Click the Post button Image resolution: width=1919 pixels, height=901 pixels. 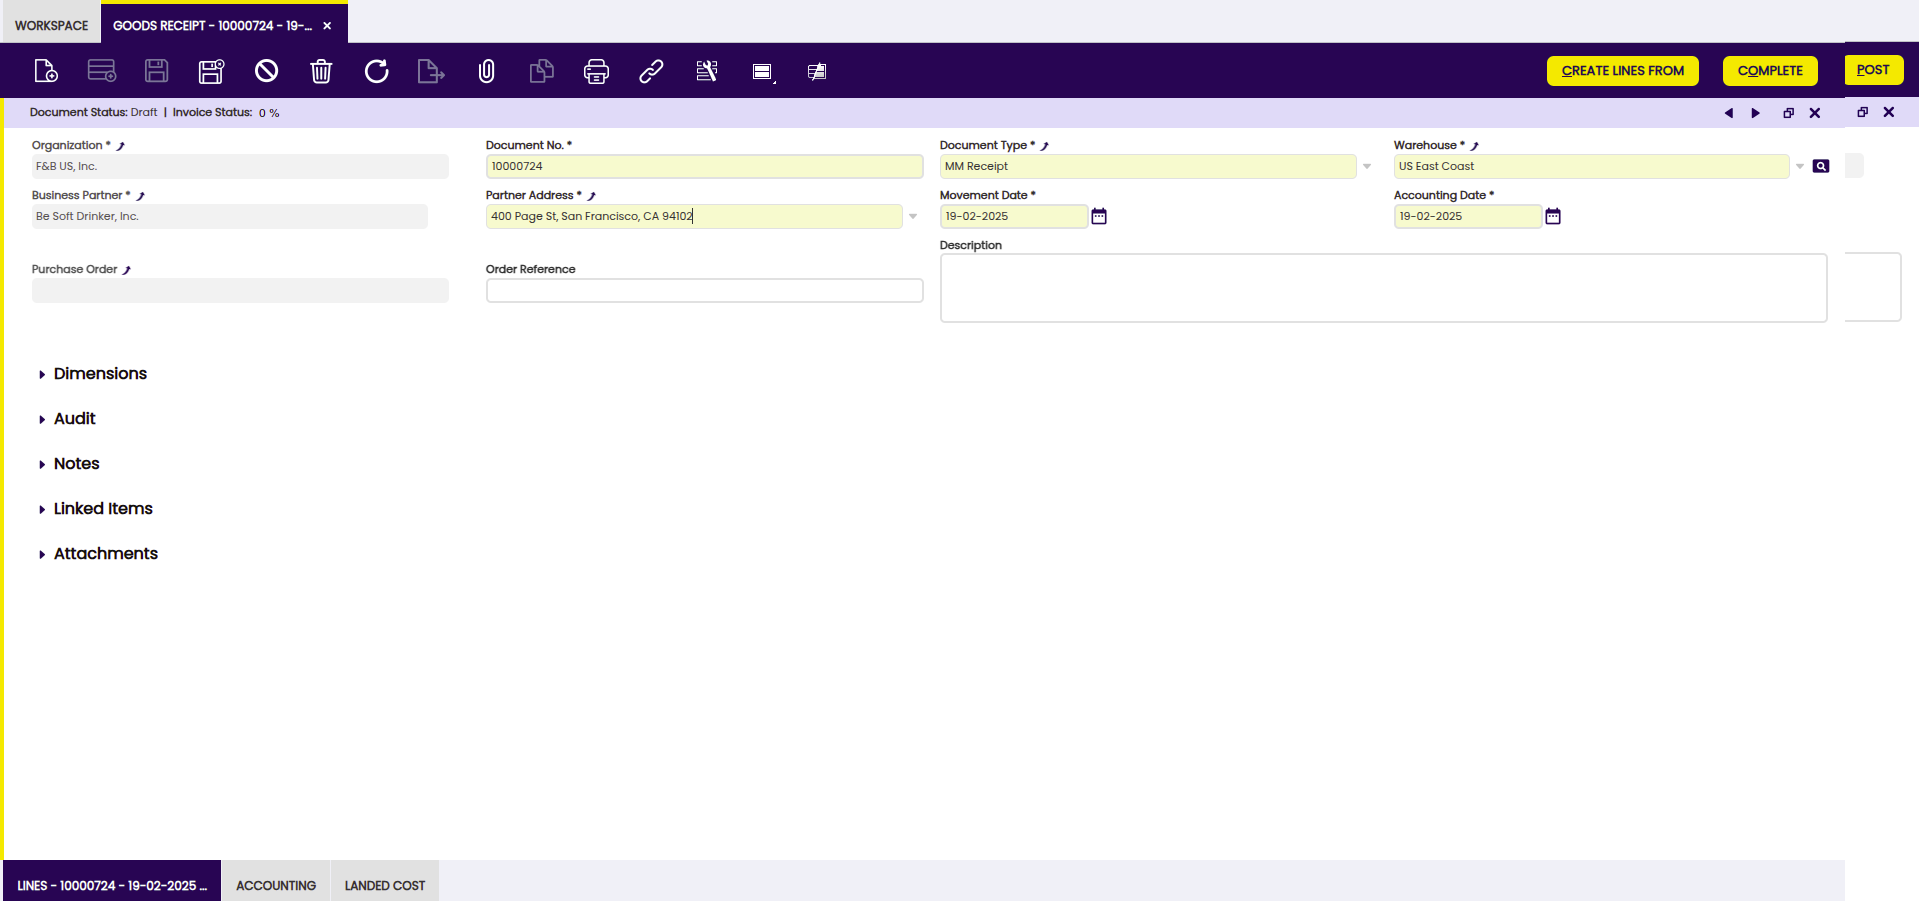pyautogui.click(x=1874, y=70)
